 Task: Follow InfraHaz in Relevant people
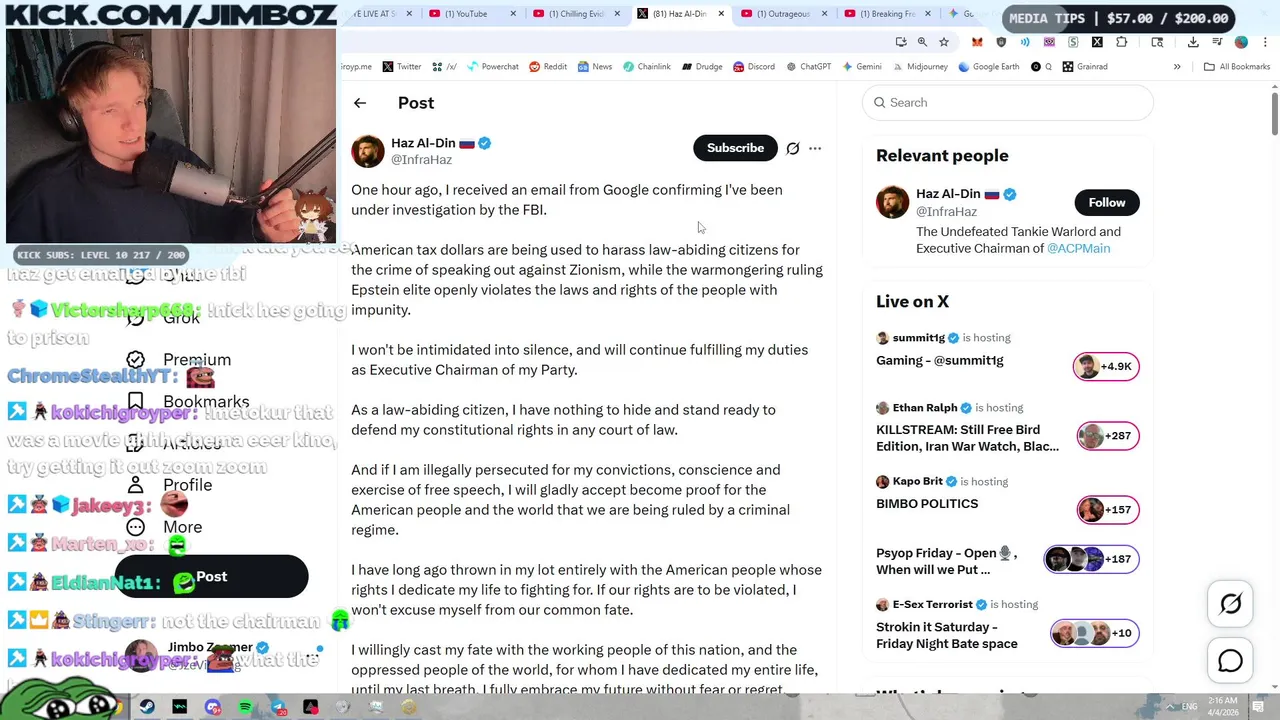[1106, 203]
